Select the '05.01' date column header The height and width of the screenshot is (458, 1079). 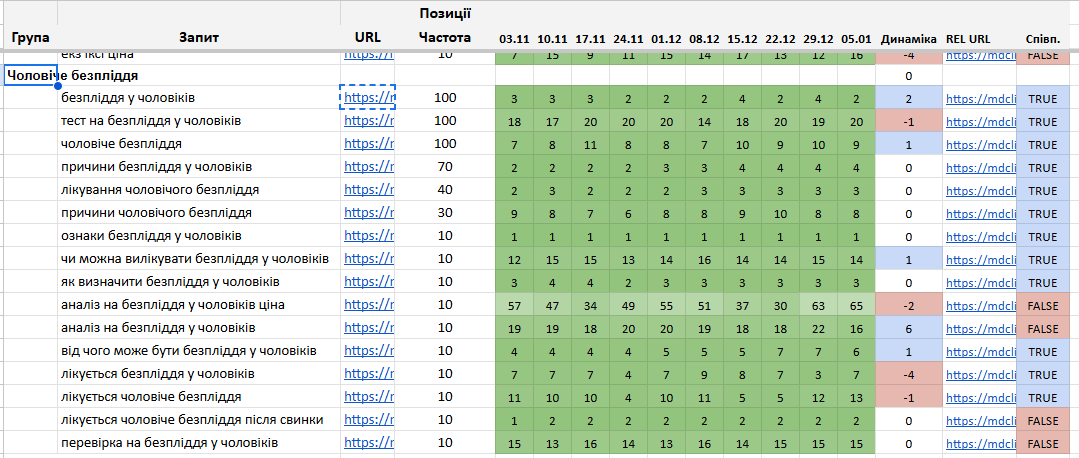pyautogui.click(x=856, y=39)
